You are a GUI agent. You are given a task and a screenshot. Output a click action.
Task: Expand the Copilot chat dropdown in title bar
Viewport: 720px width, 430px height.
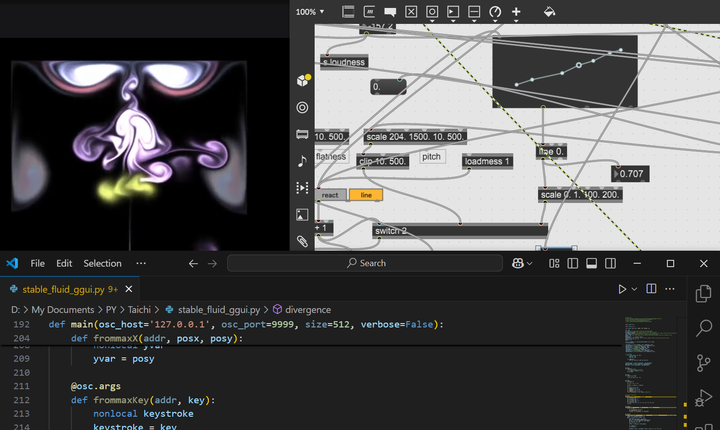pyautogui.click(x=529, y=263)
